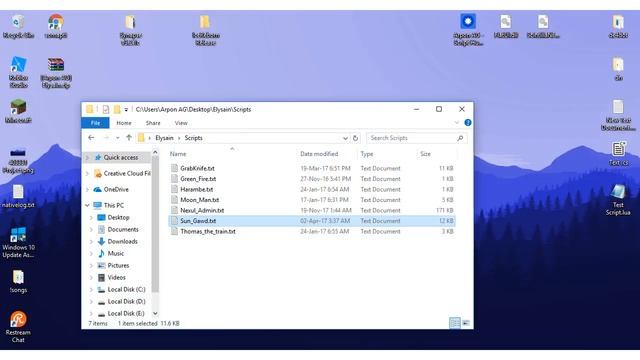This screenshot has height=360, width=640.
Task: Click the search magnifier icon
Action: 460,138
